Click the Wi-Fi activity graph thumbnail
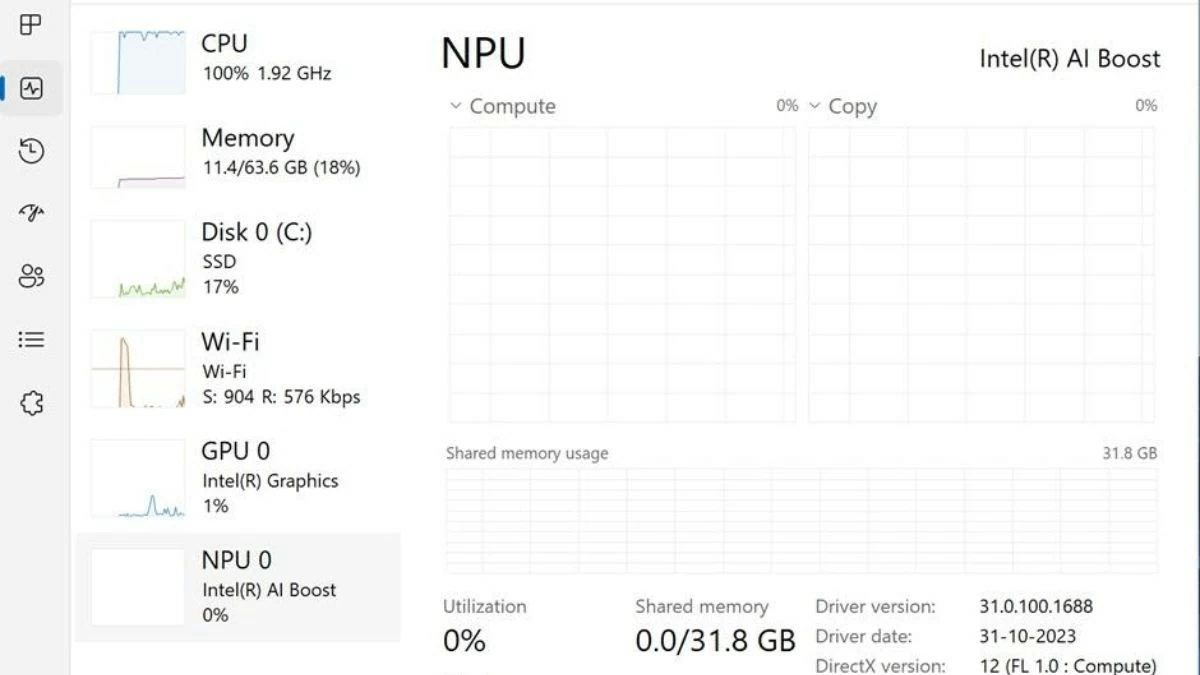 point(138,369)
